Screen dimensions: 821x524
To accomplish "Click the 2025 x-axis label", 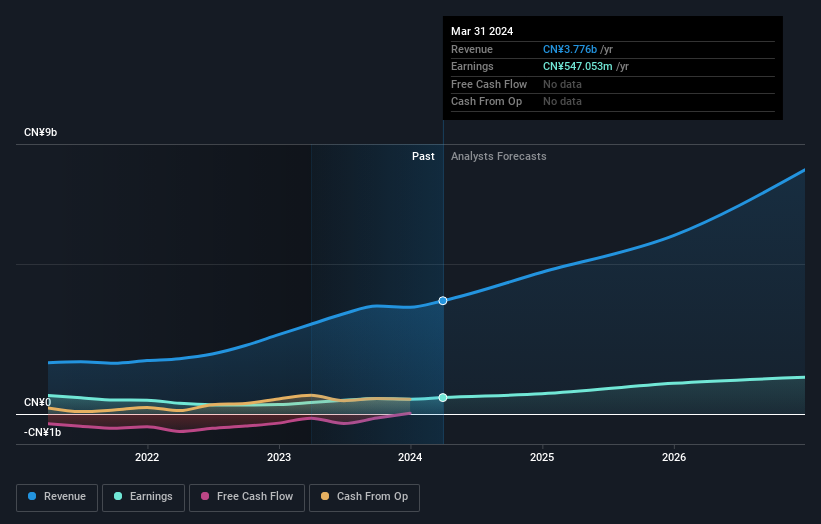I will [542, 457].
